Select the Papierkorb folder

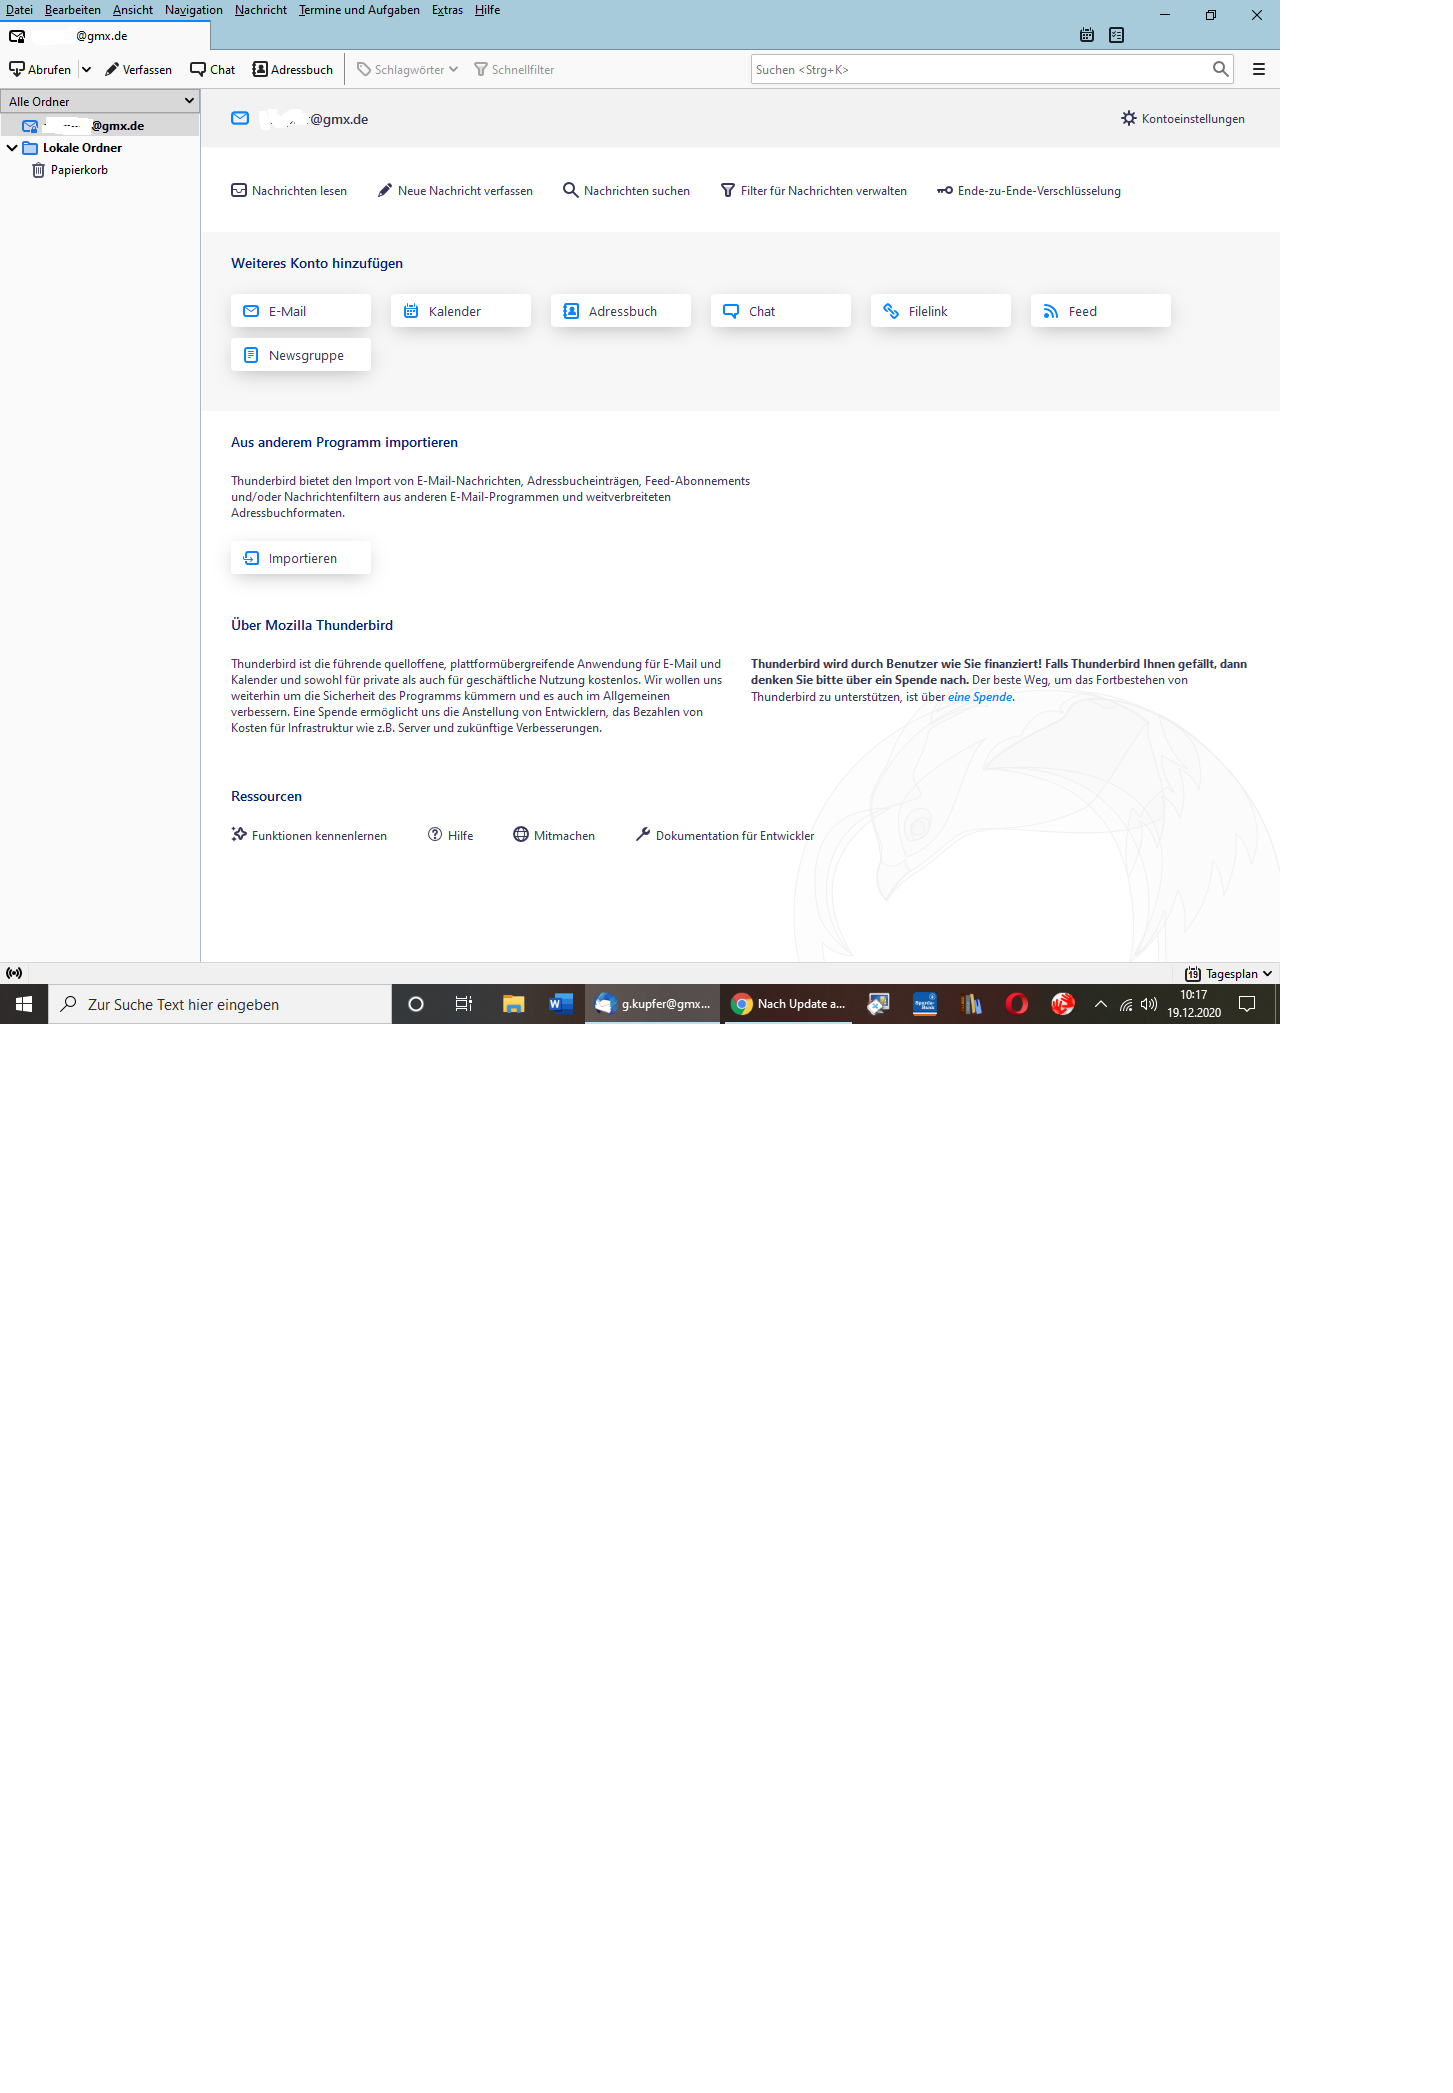(79, 170)
